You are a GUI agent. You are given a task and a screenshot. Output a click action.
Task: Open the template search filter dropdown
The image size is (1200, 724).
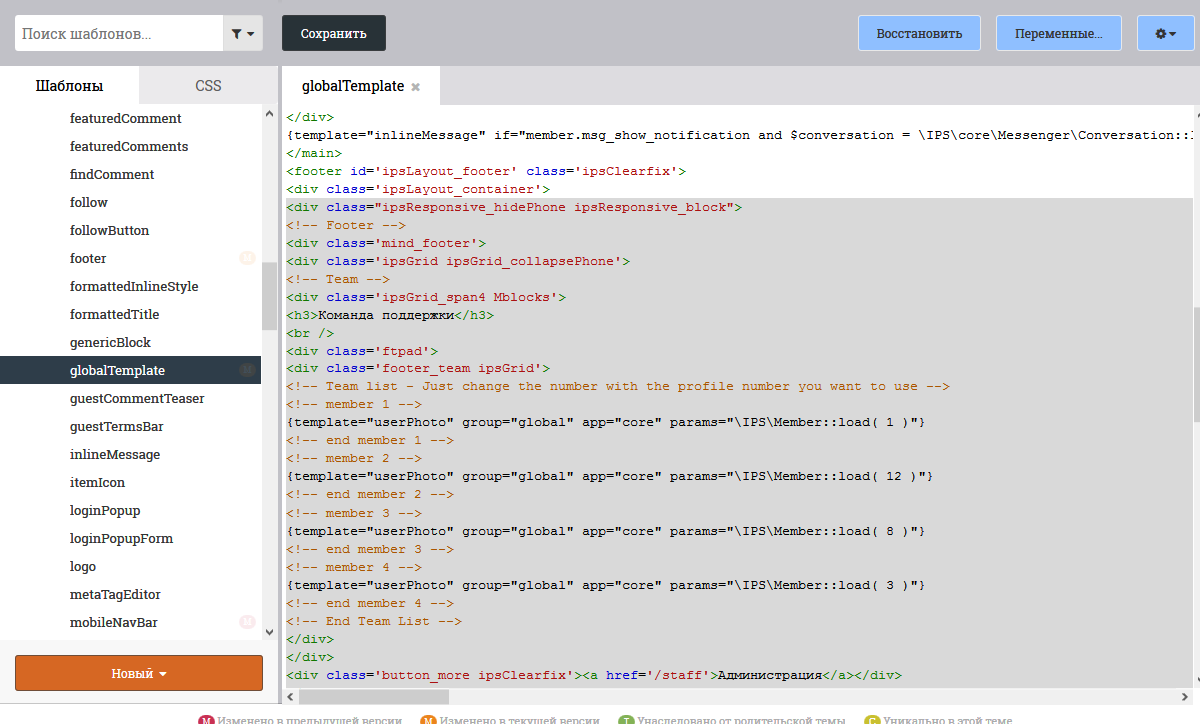[243, 33]
